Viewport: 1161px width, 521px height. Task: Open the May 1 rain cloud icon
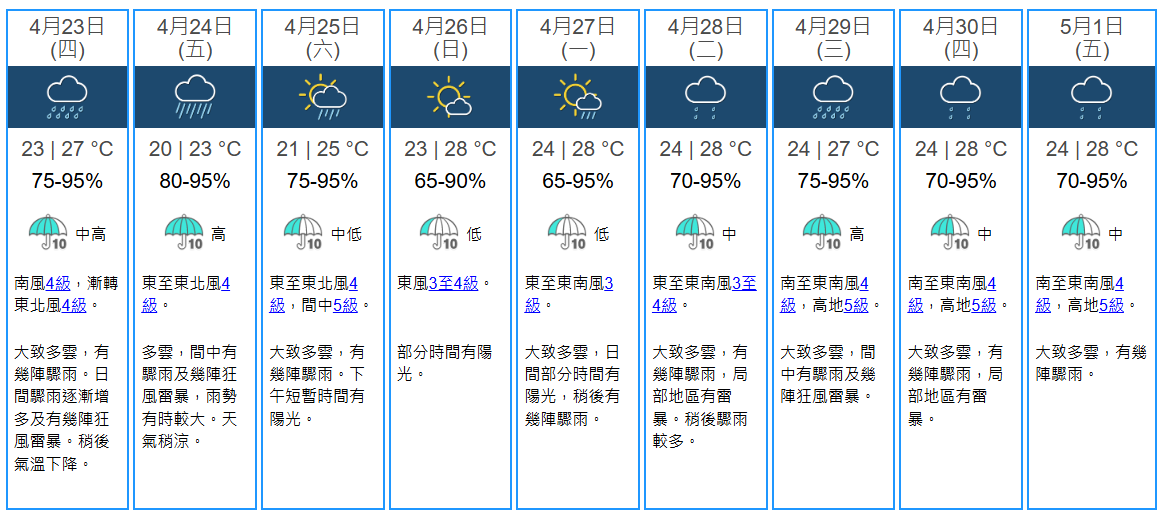click(1091, 97)
